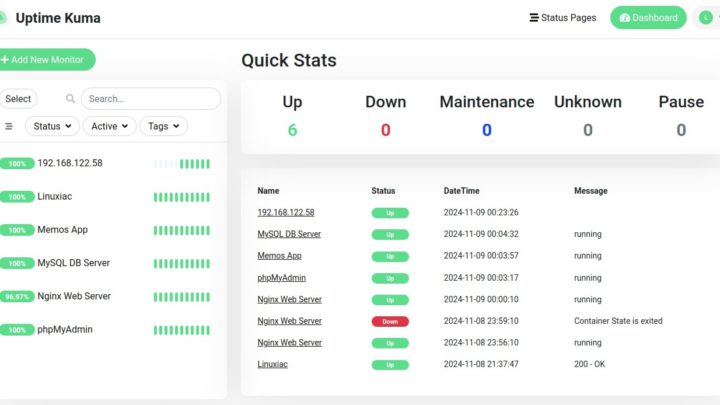Click the Dashboard speedometer icon
Screen dimensions: 720x405
(625, 18)
